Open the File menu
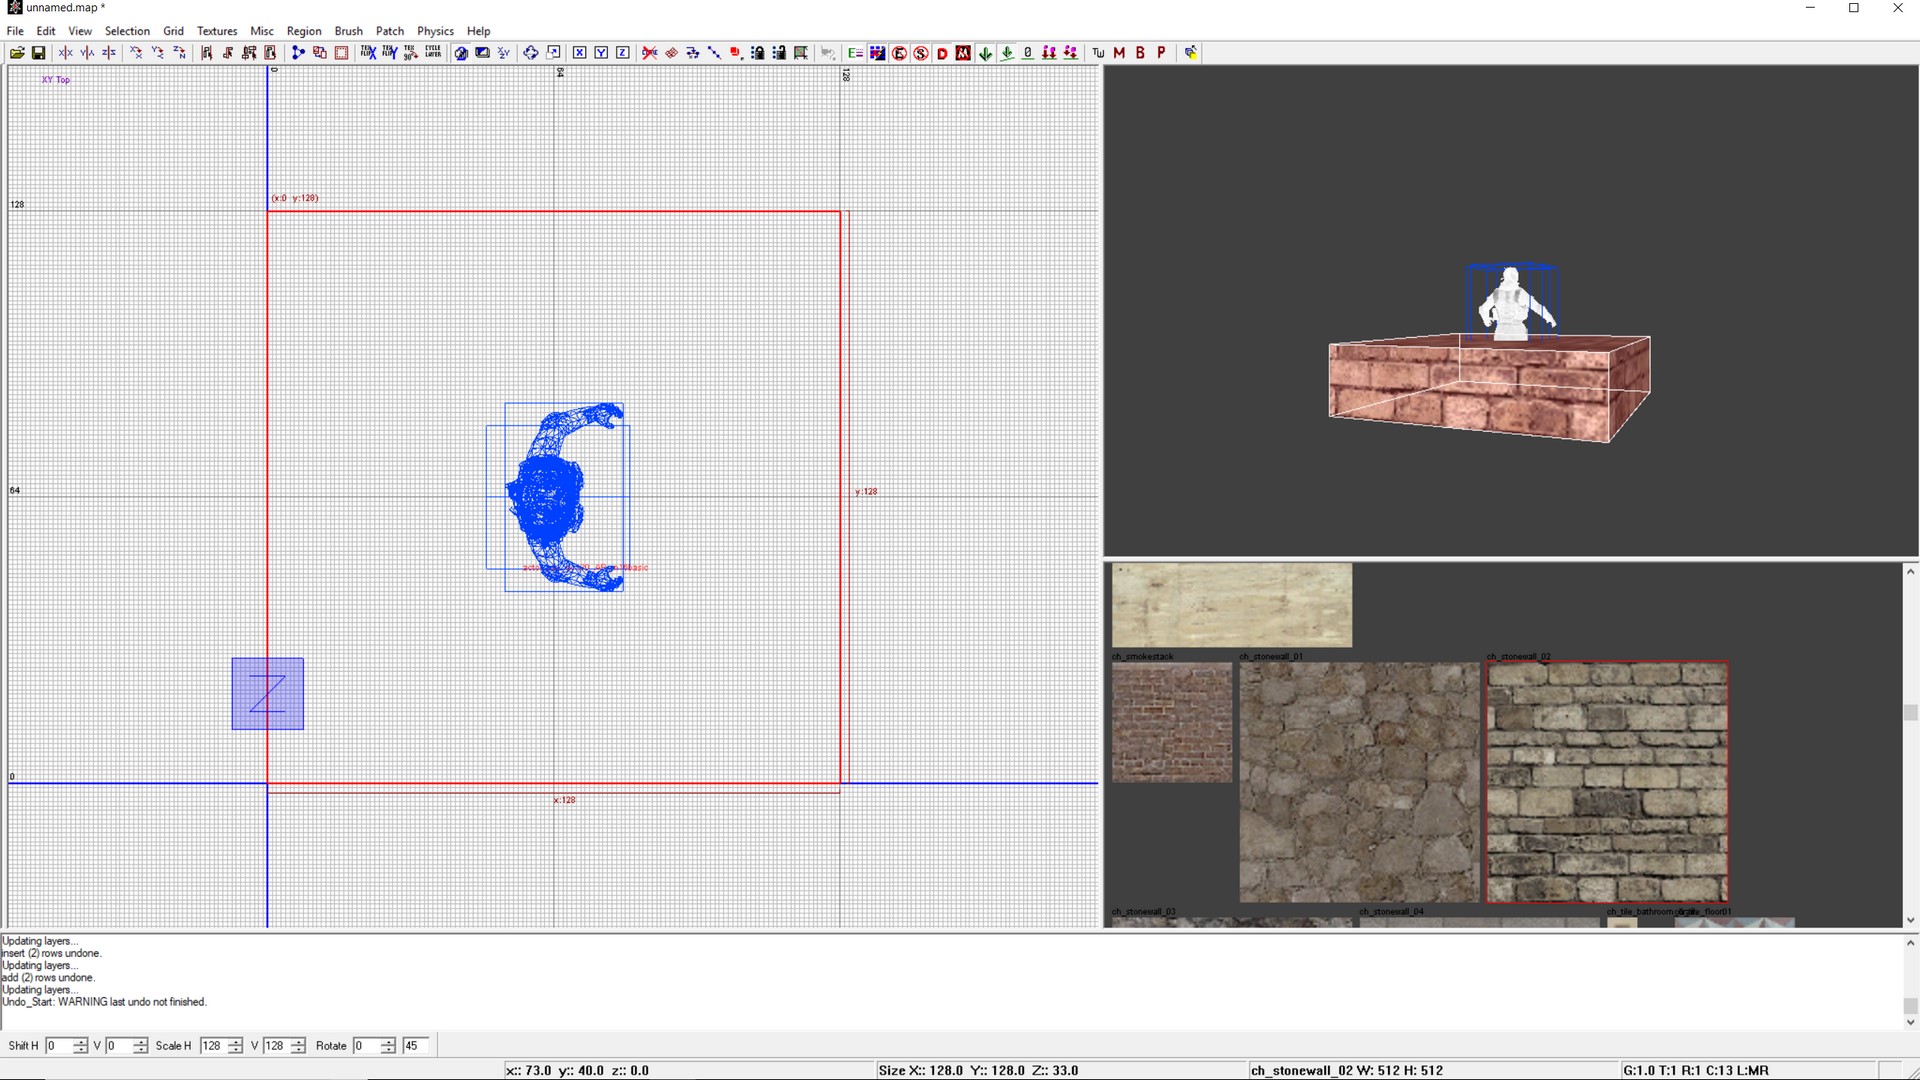The height and width of the screenshot is (1080, 1920). 15,31
